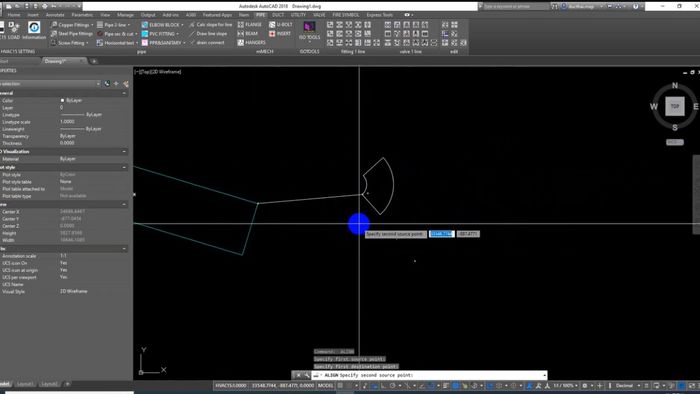Screen dimensions: 700x394
Task: Switch to the Home ribbon tab
Action: (x=14, y=15)
